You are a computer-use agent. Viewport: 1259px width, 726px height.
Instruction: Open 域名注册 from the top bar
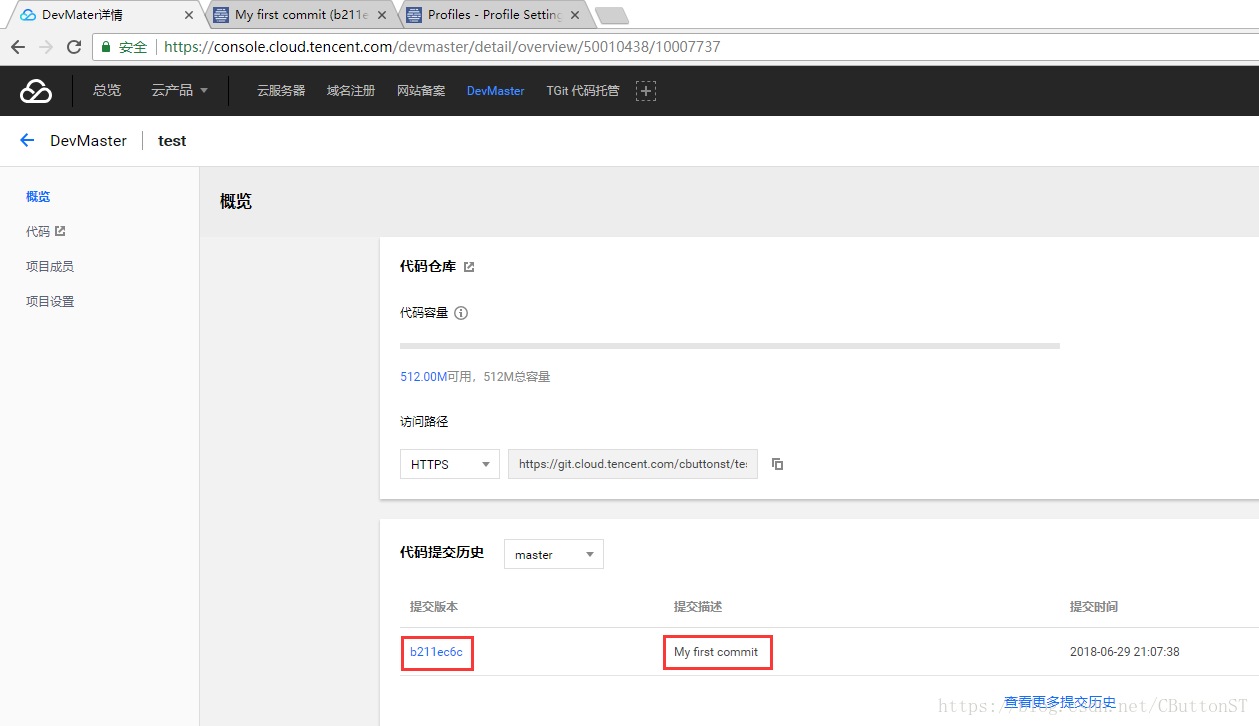[351, 91]
